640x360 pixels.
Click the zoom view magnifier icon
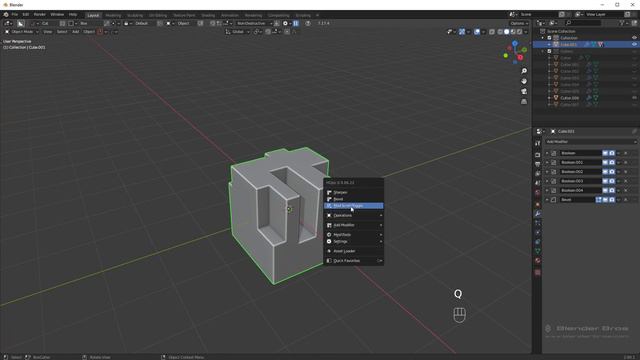524,71
